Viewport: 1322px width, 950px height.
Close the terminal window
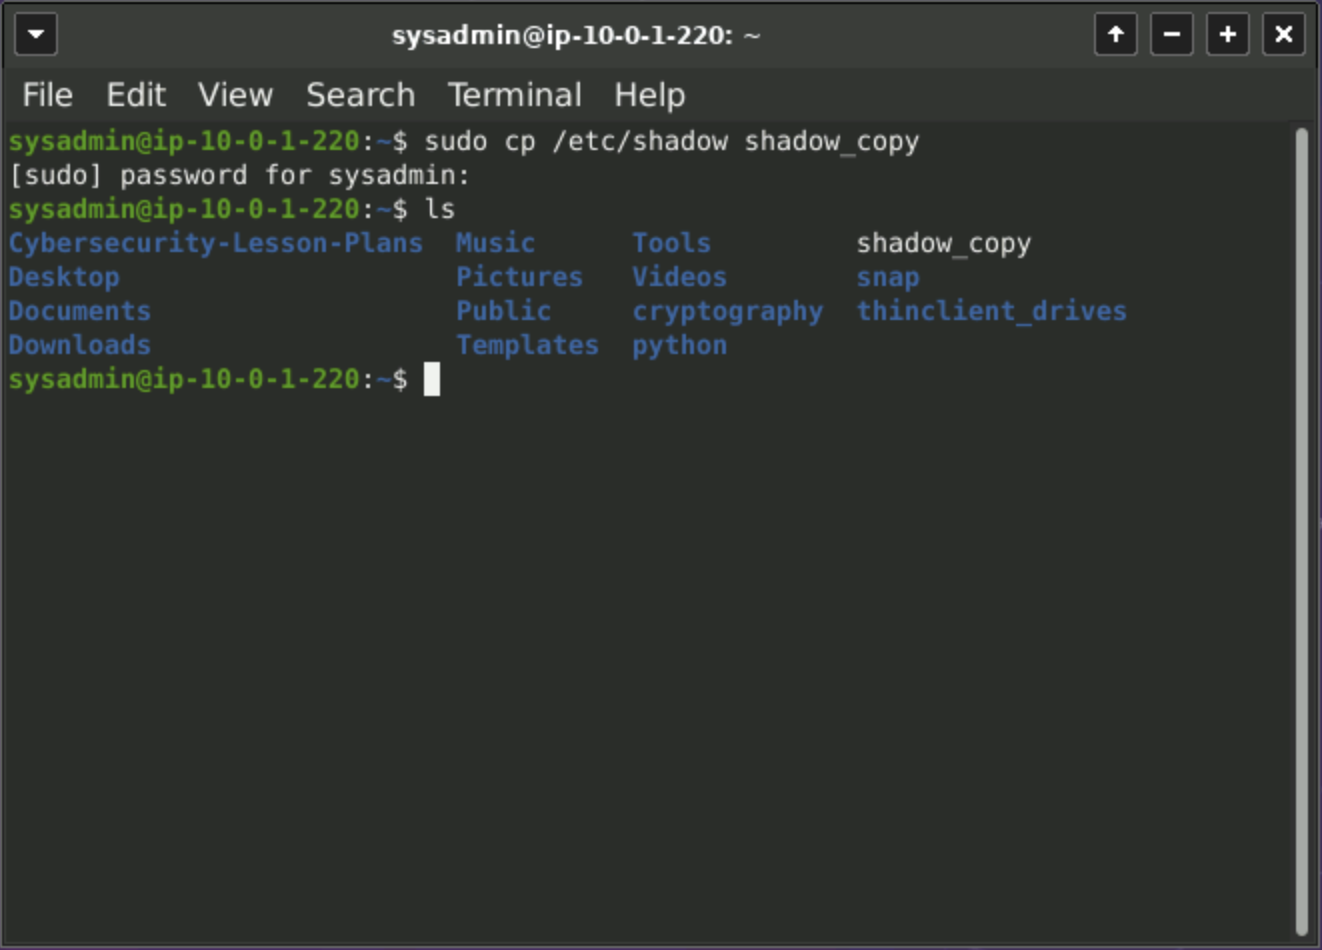[1284, 35]
